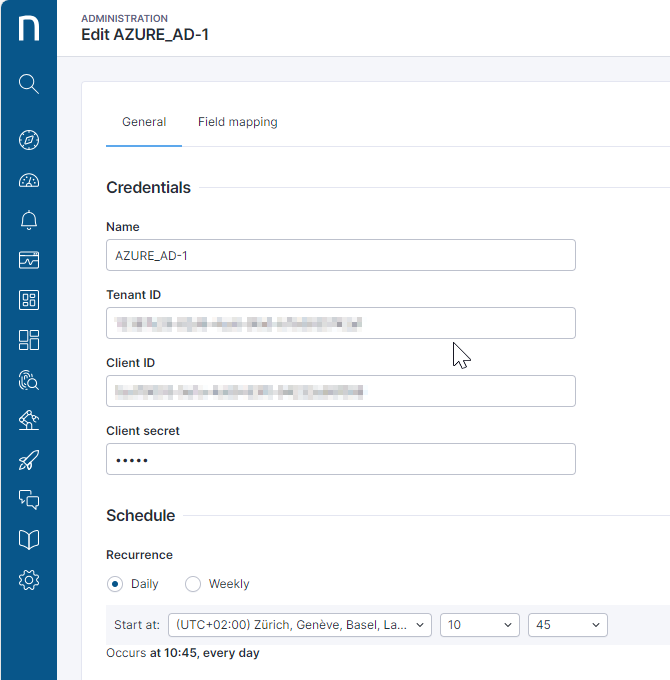This screenshot has width=670, height=680.
Task: Open the time zone dropdown
Action: [x=300, y=625]
